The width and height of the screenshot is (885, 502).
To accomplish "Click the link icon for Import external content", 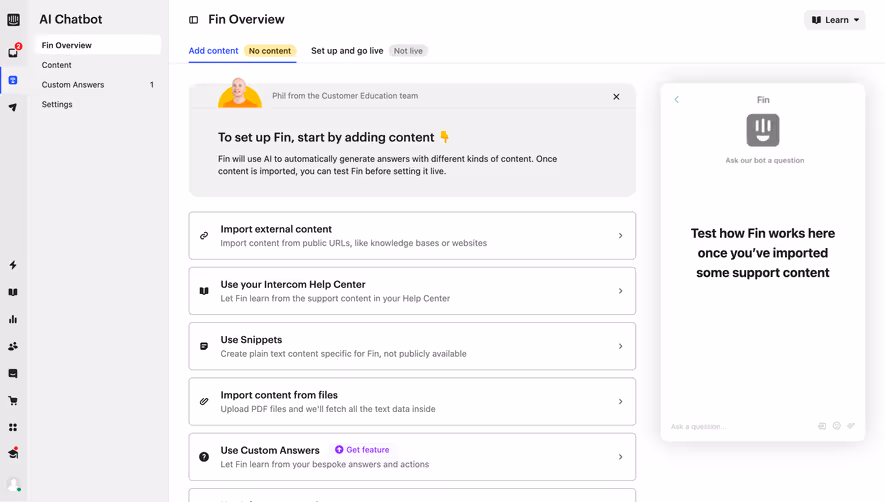I will point(204,235).
